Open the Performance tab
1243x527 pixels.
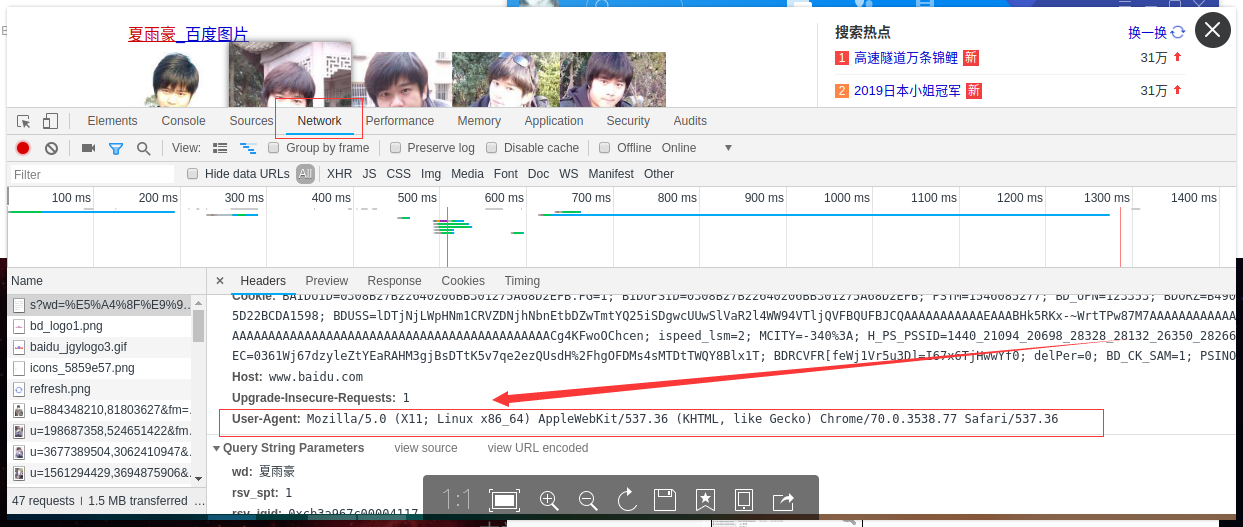pyautogui.click(x=400, y=121)
